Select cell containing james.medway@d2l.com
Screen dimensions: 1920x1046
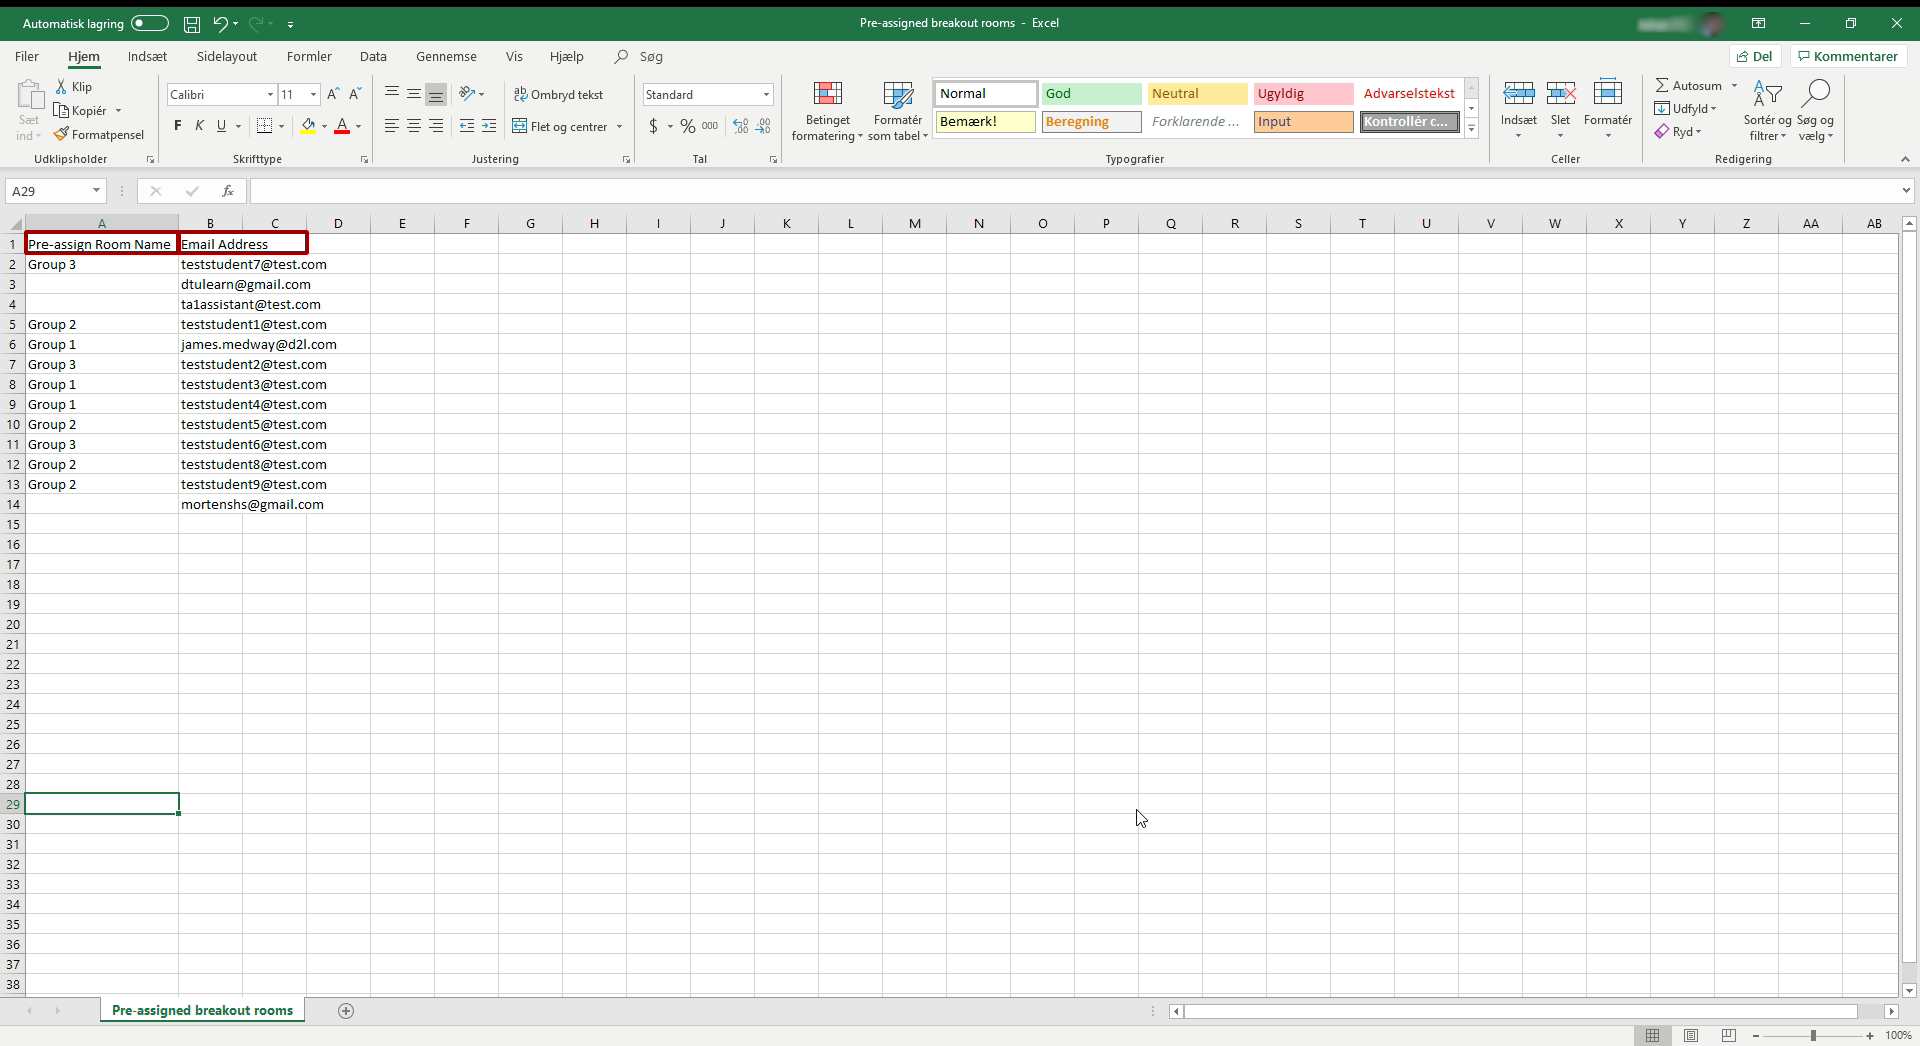point(258,344)
